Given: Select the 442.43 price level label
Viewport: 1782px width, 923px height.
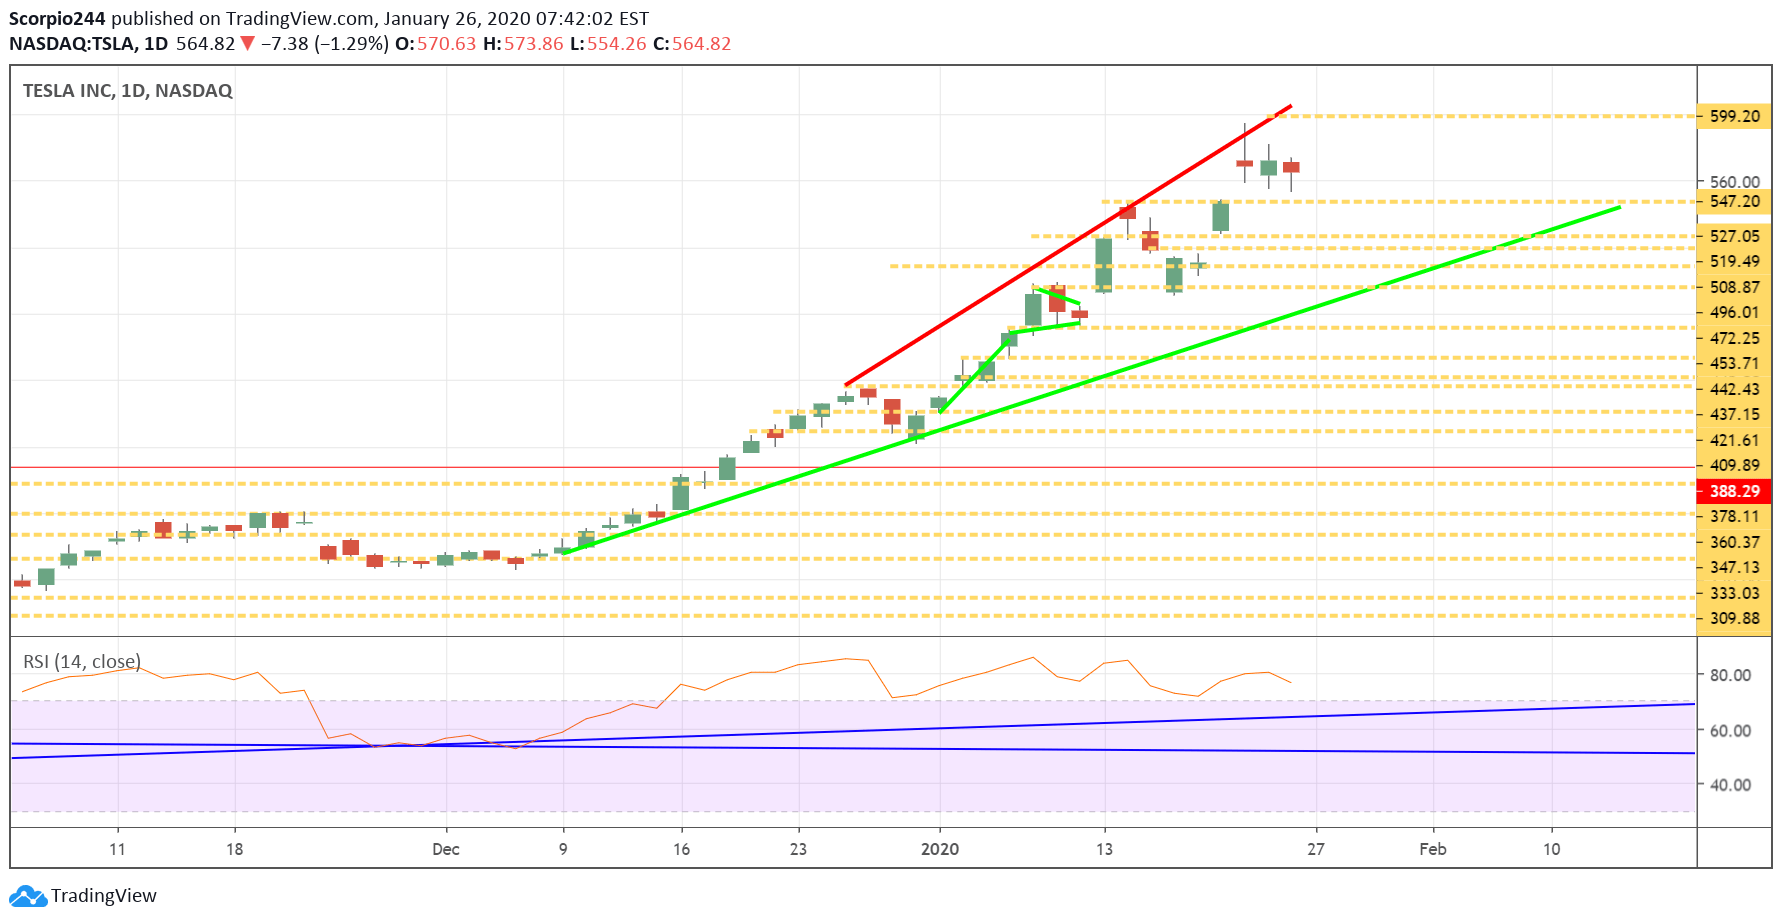Looking at the screenshot, I should 1734,389.
